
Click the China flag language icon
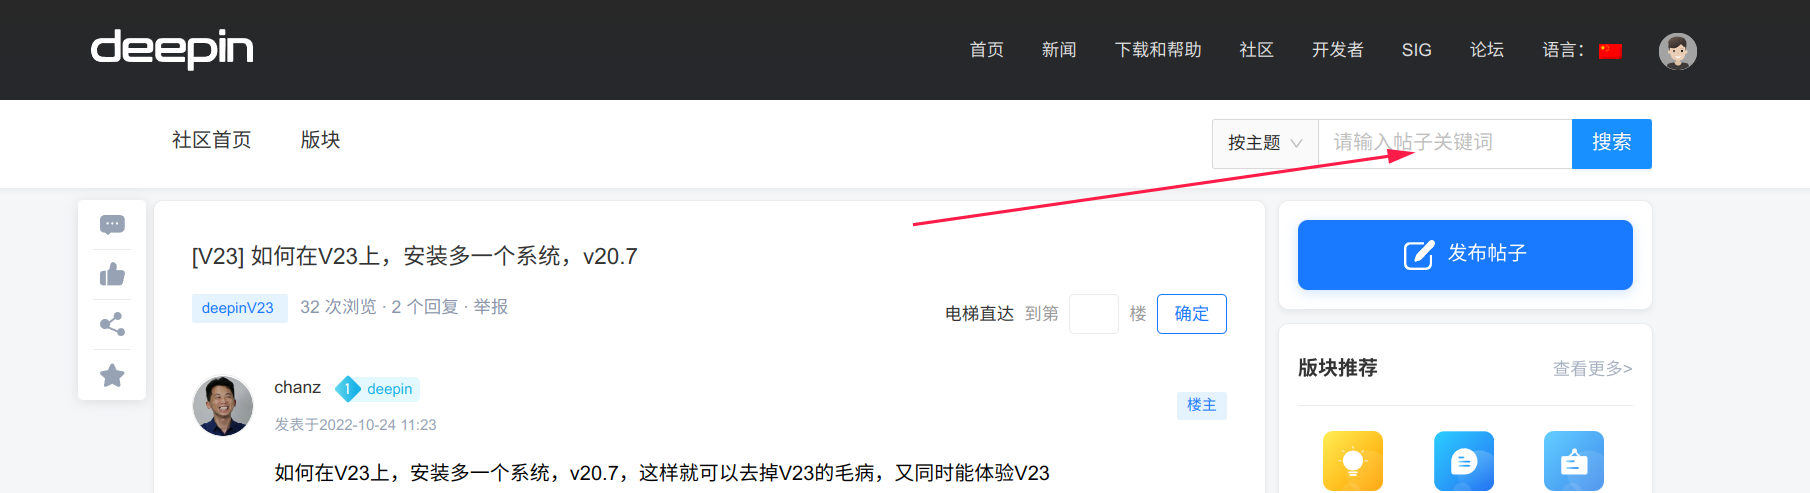[x=1610, y=51]
